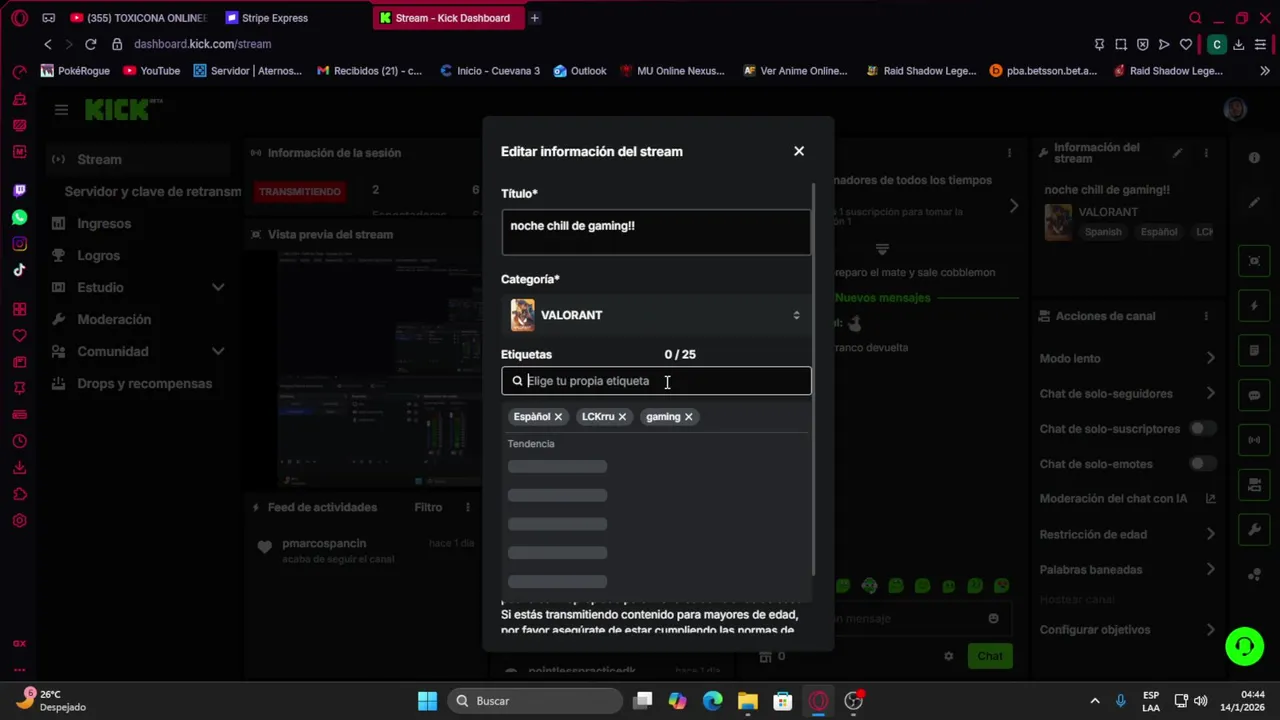Click the green headset support button
This screenshot has width=1280, height=720.
(1245, 646)
